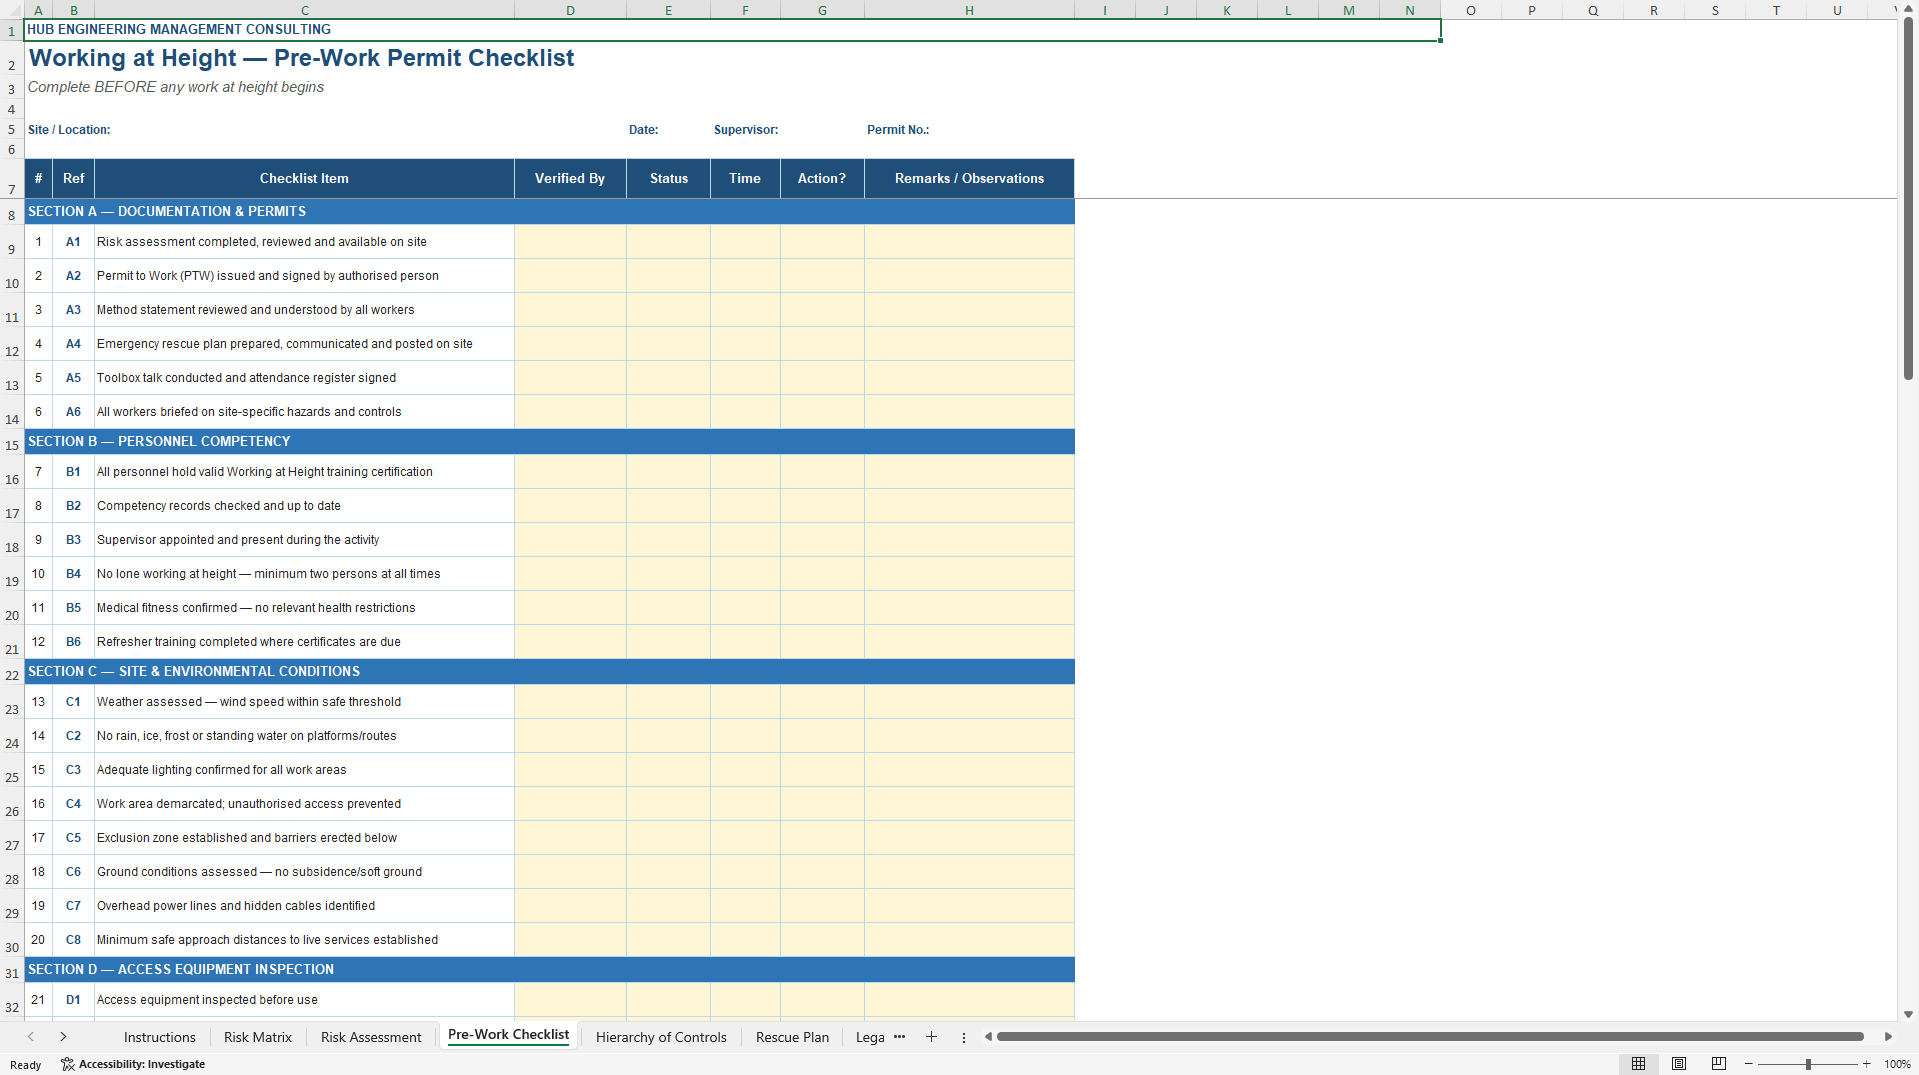Open the sheet tab options dots
The image size is (1919, 1075).
click(x=964, y=1037)
